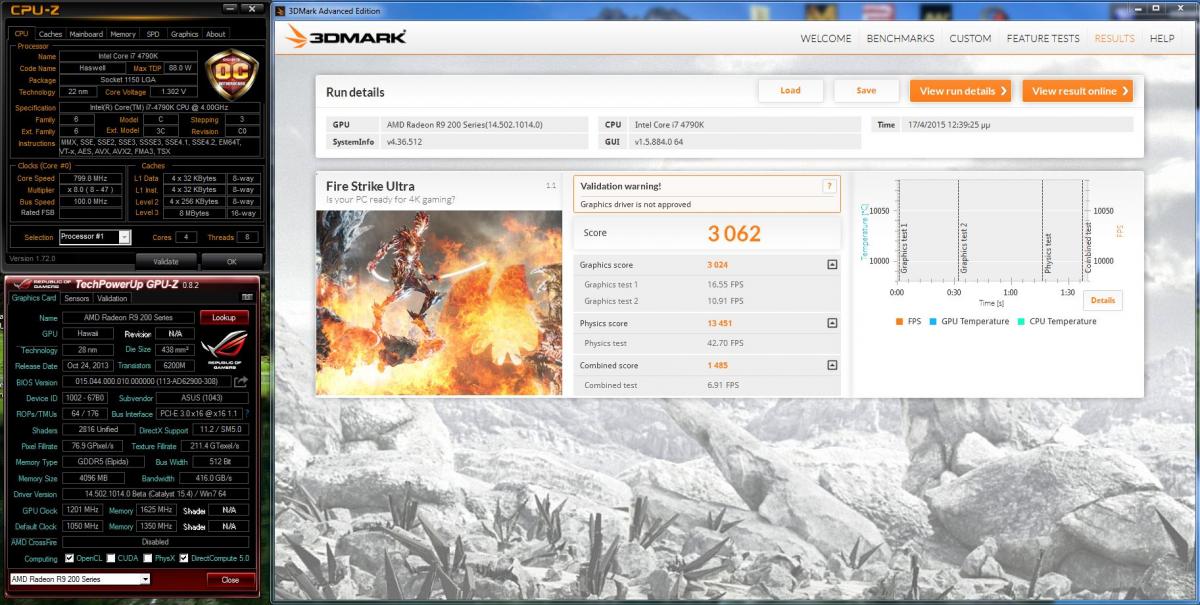
Task: Click the Save button in Run details
Action: click(866, 90)
